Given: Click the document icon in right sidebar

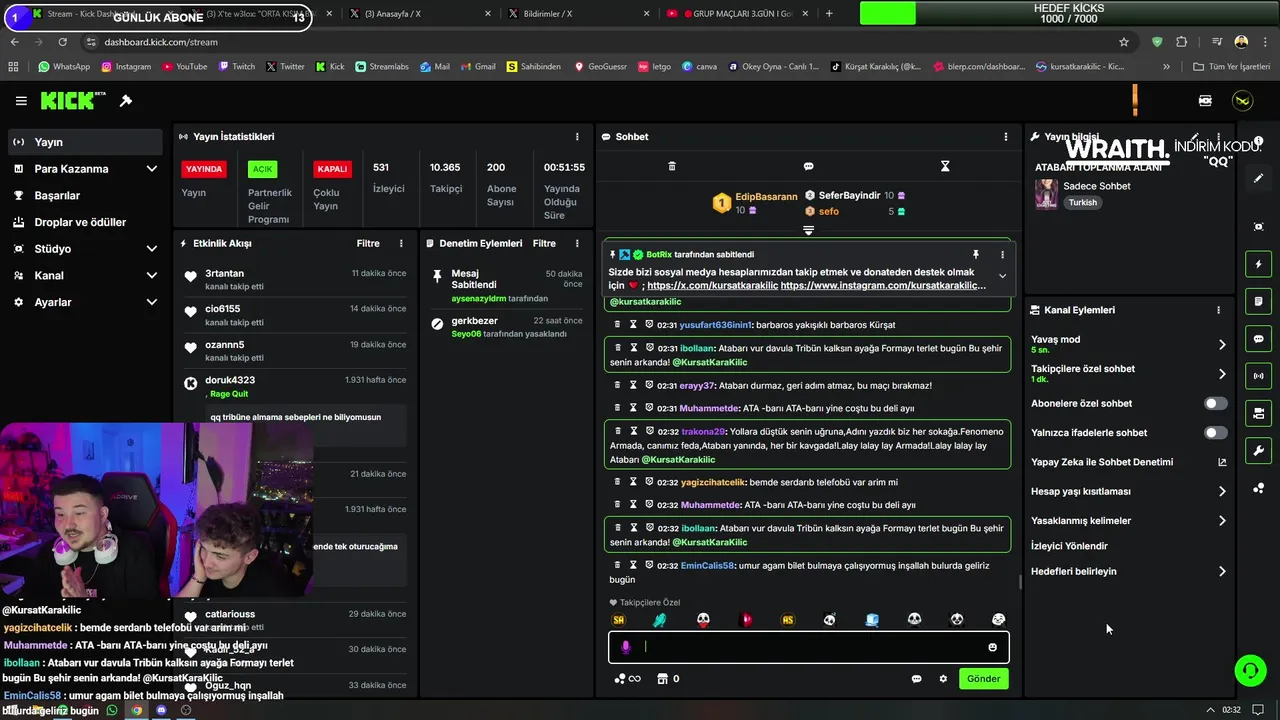Looking at the screenshot, I should click(x=1258, y=301).
